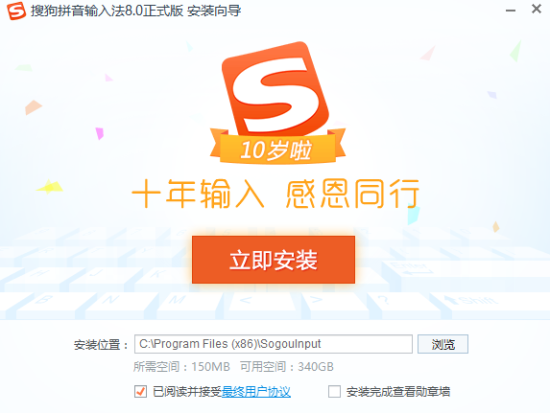The width and height of the screenshot is (550, 413).
Task: Click the 10岁啦 anniversary ribbon banner
Action: (277, 147)
